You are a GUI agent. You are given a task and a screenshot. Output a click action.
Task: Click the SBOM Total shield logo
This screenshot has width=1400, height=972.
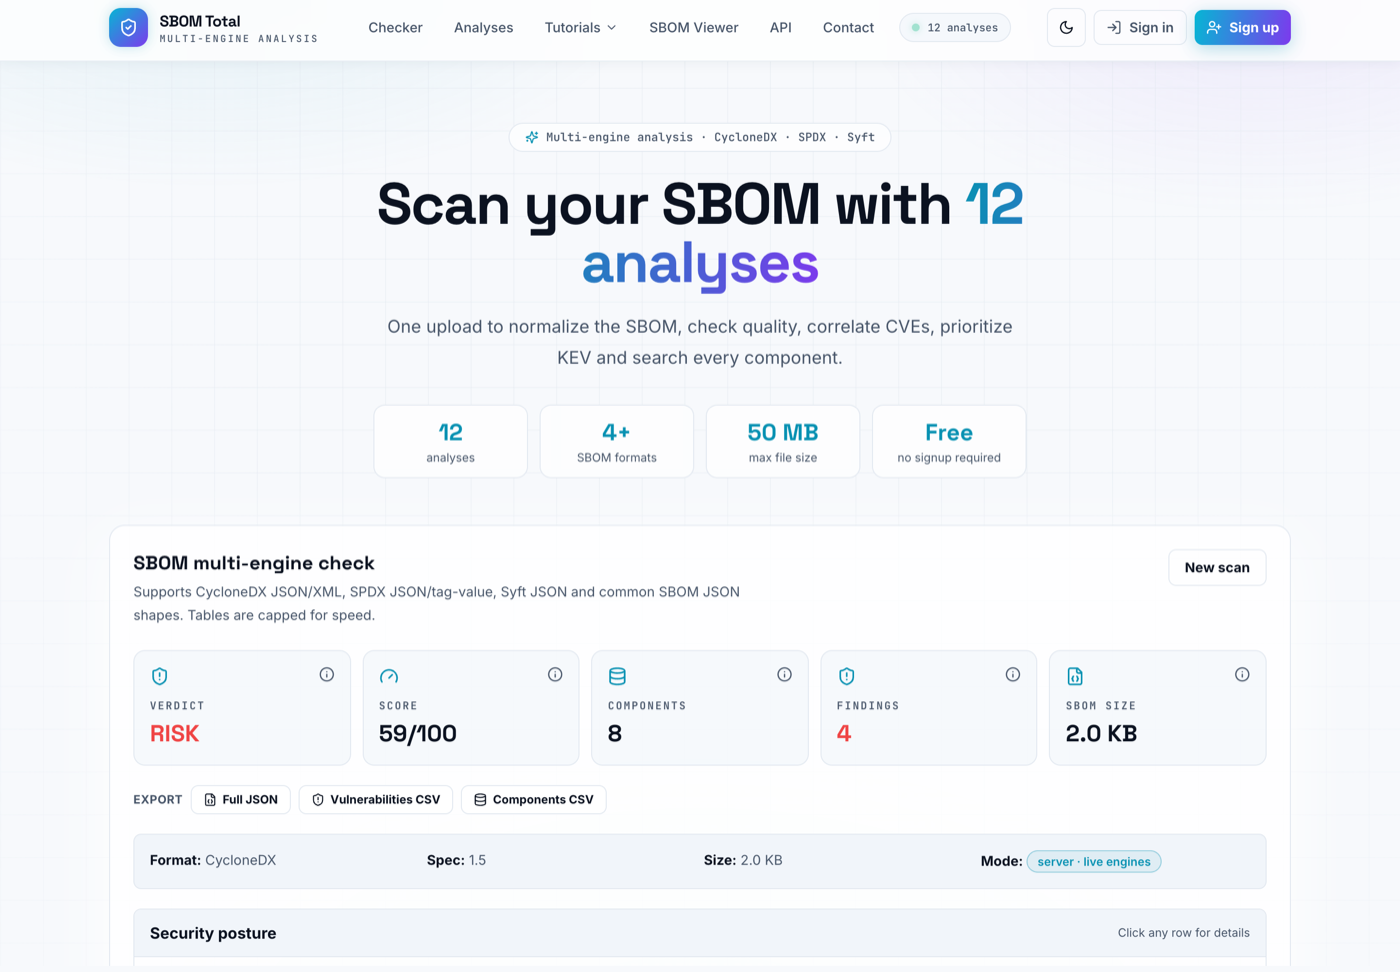click(x=128, y=28)
